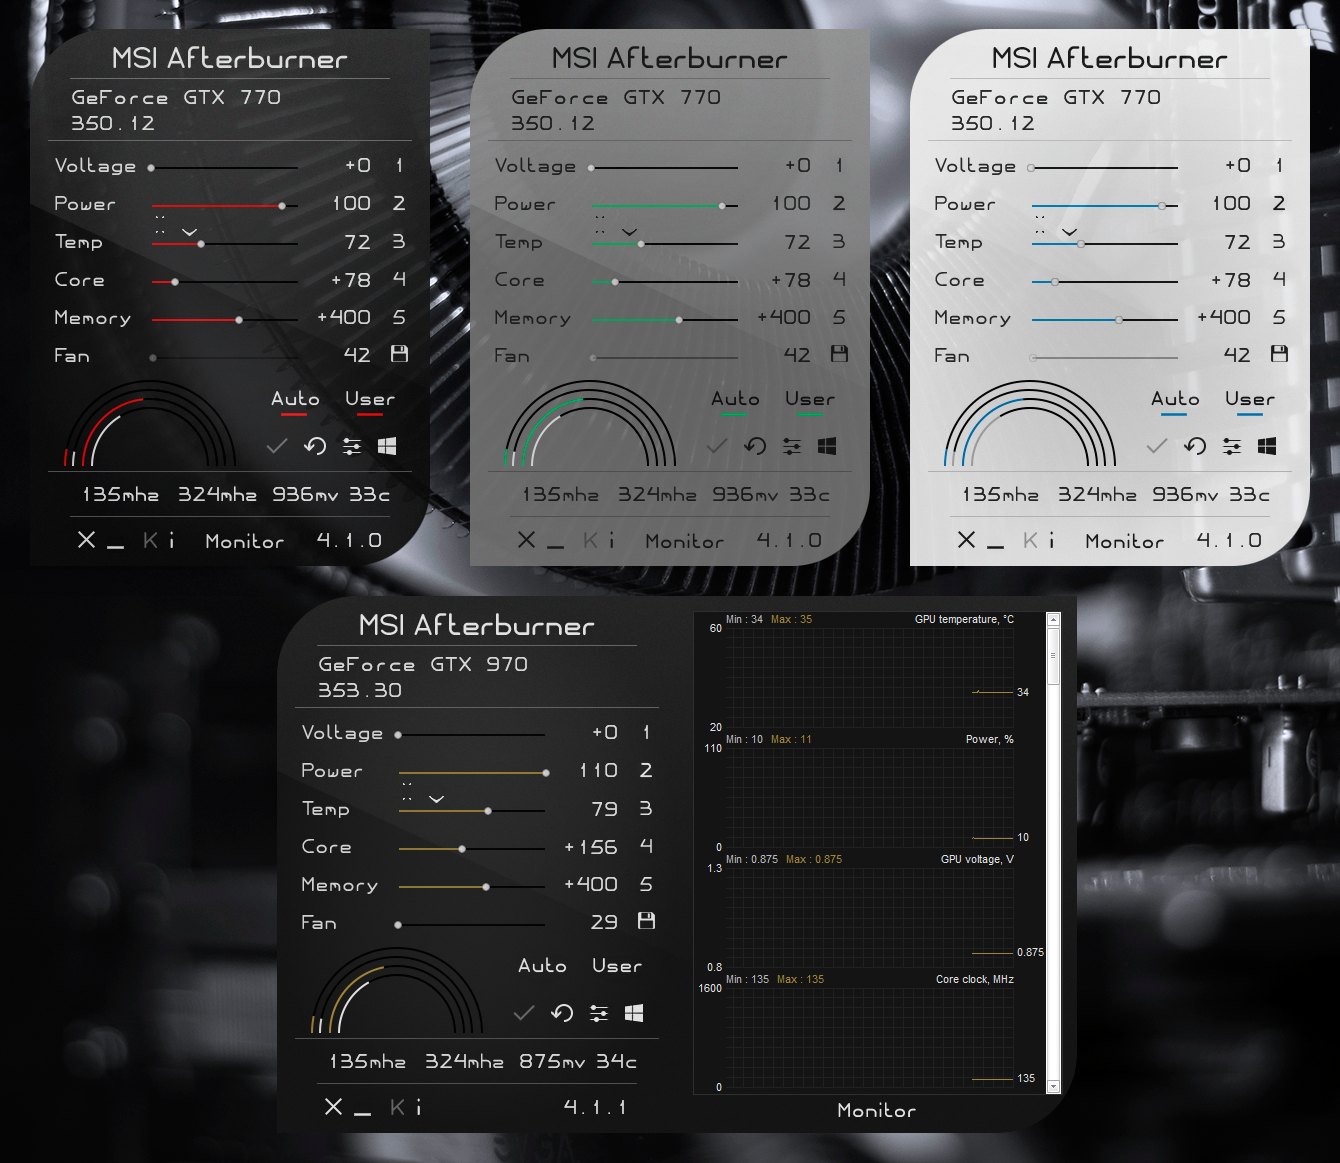
Task: Reset settings icon in green-accent gray skin
Action: click(755, 446)
